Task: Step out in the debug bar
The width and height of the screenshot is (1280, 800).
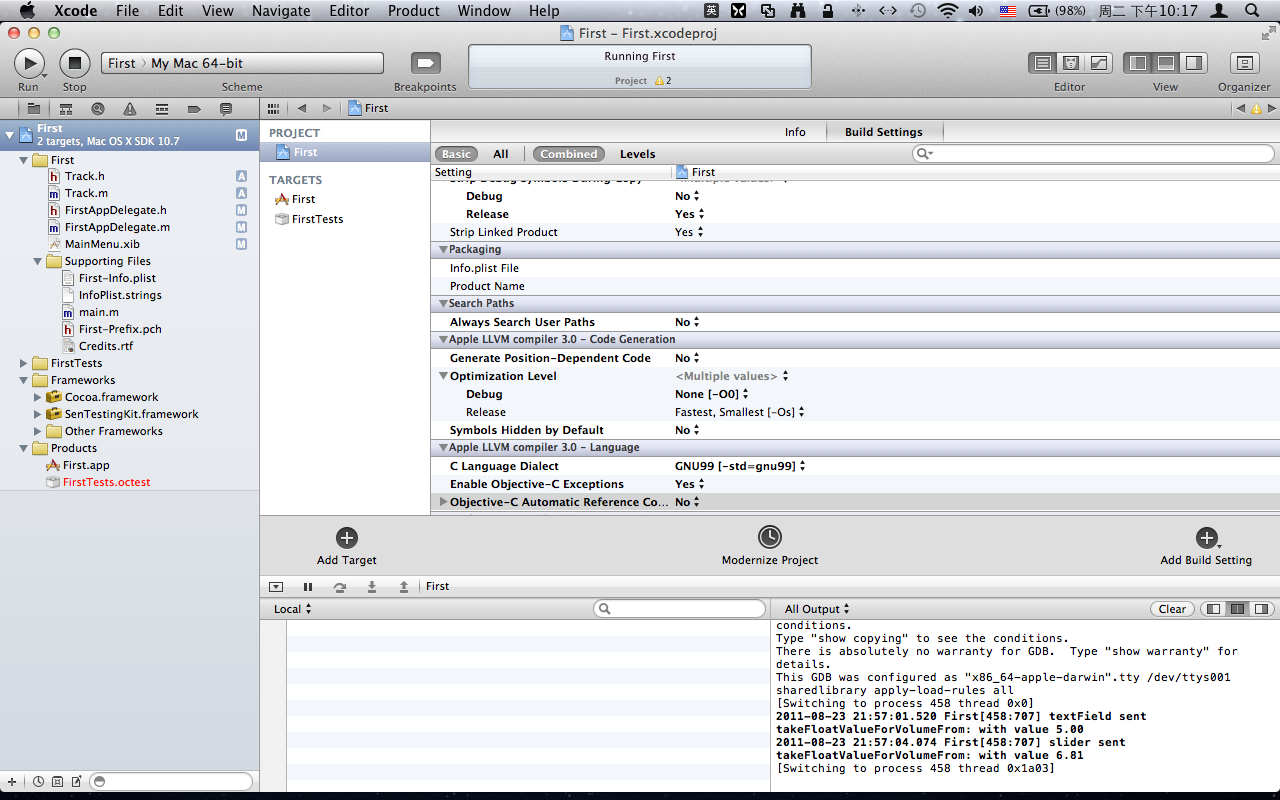Action: pos(404,587)
